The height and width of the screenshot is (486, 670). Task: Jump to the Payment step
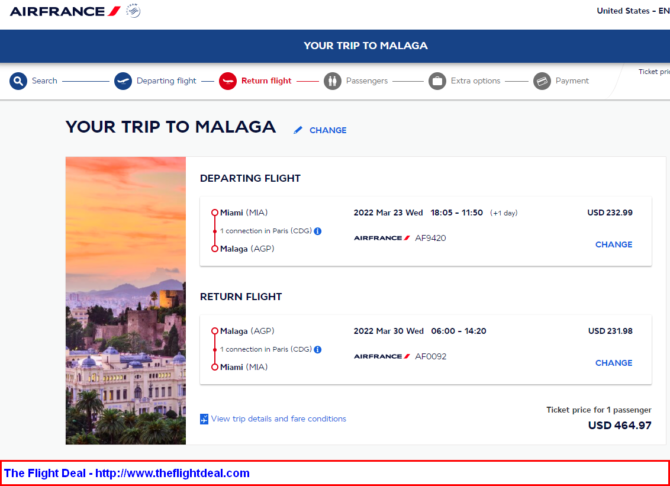tap(572, 81)
